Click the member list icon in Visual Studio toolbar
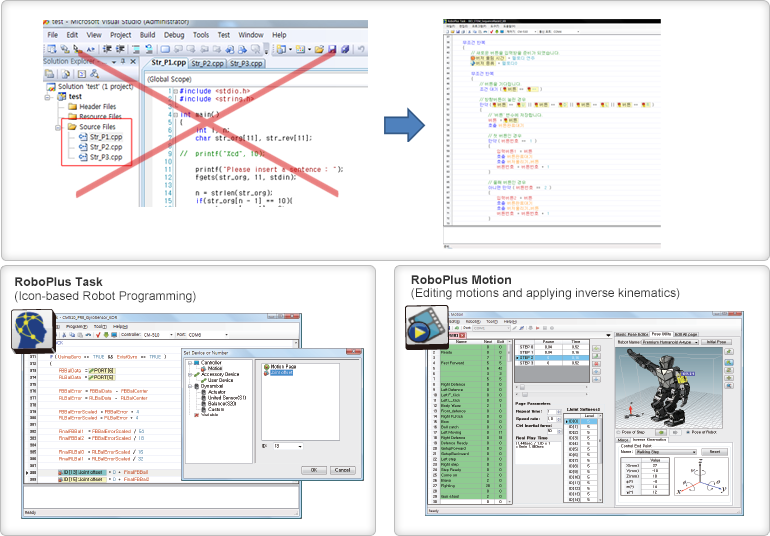This screenshot has width=770, height=536. click(52, 49)
